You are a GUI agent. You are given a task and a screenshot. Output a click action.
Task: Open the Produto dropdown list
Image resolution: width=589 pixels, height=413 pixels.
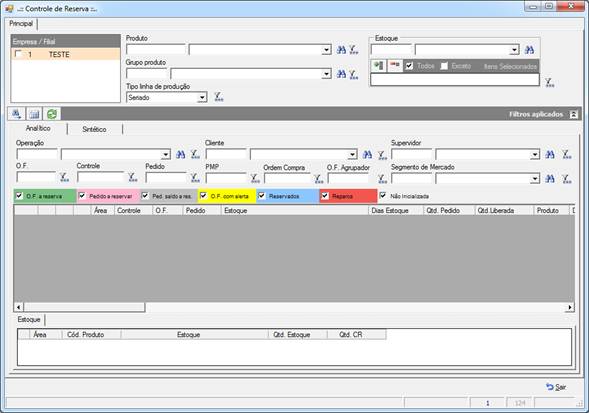tap(326, 50)
